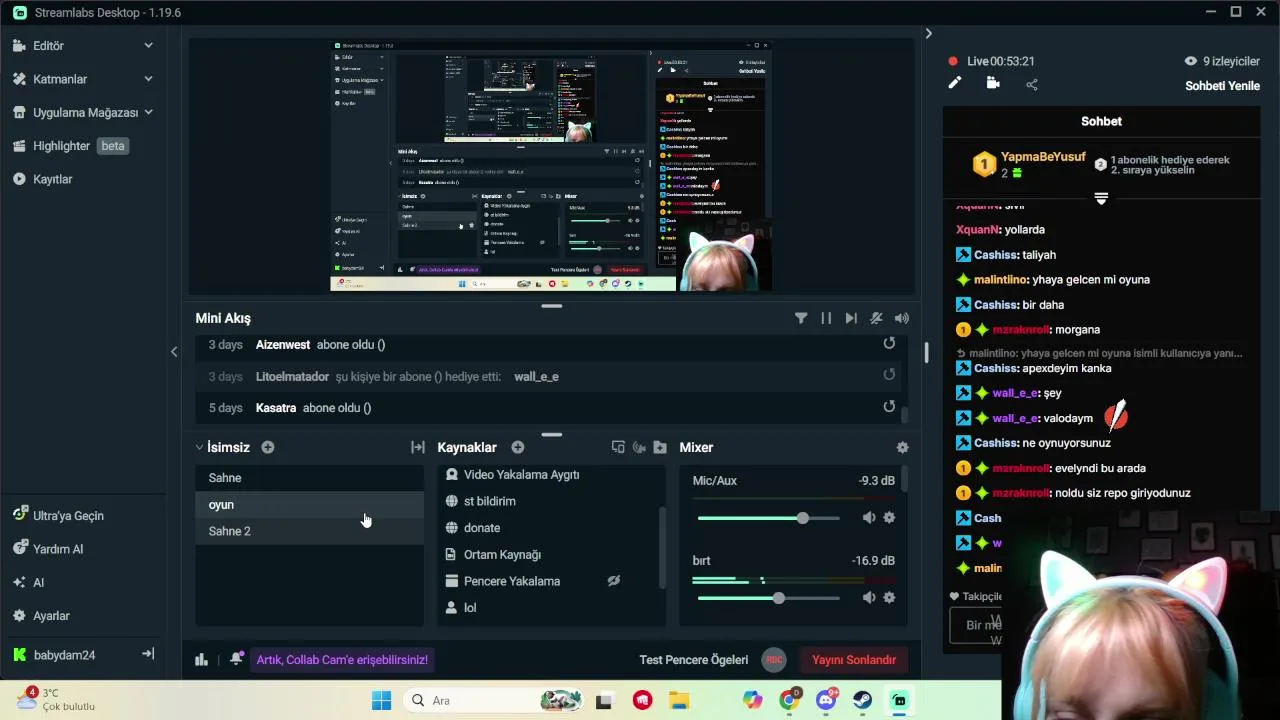Viewport: 1280px width, 720px height.
Task: Collapse the right chat panel arrow
Action: point(928,34)
